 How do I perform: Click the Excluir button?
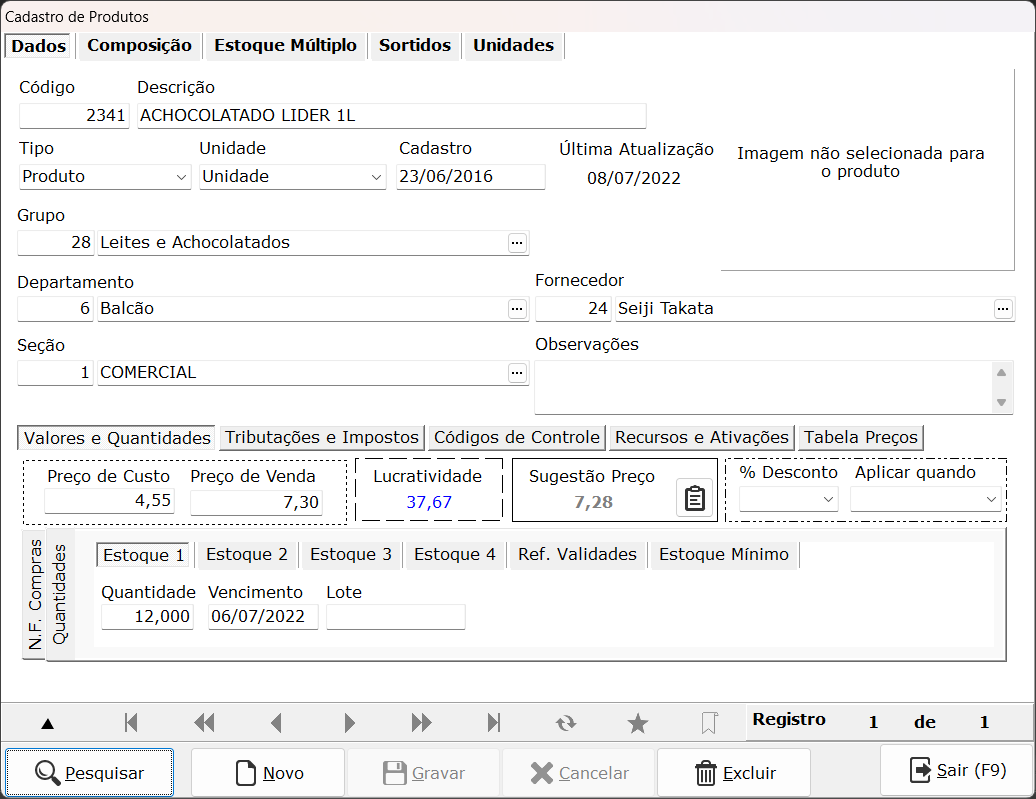click(734, 772)
